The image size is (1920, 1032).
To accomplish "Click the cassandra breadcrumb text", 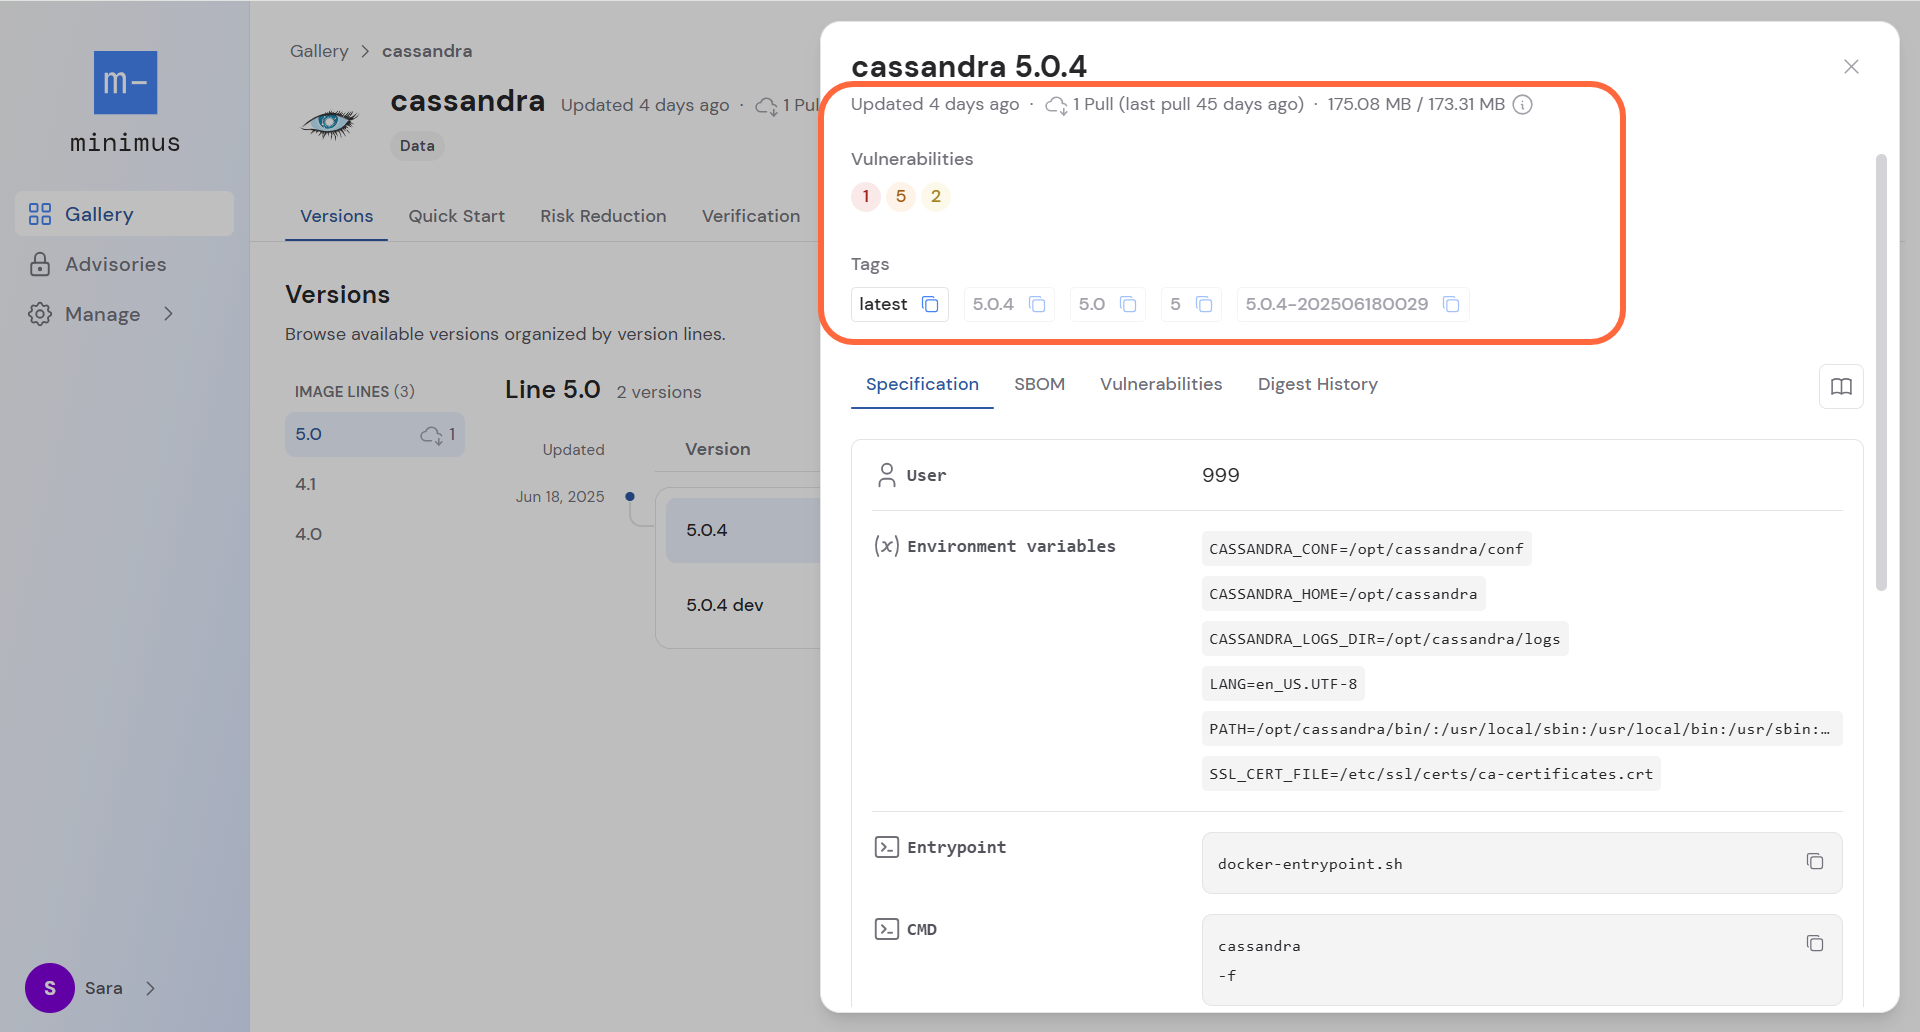I will tap(427, 51).
